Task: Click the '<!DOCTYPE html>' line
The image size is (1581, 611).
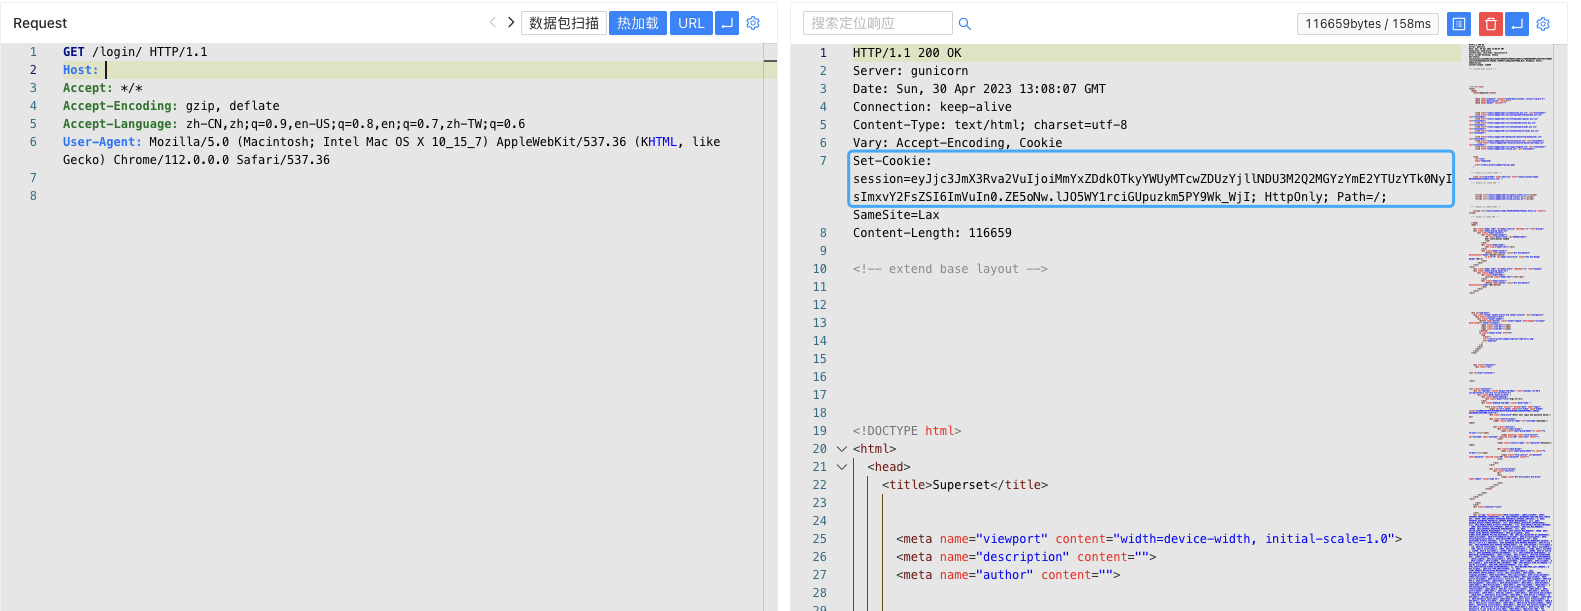Action: [x=907, y=431]
